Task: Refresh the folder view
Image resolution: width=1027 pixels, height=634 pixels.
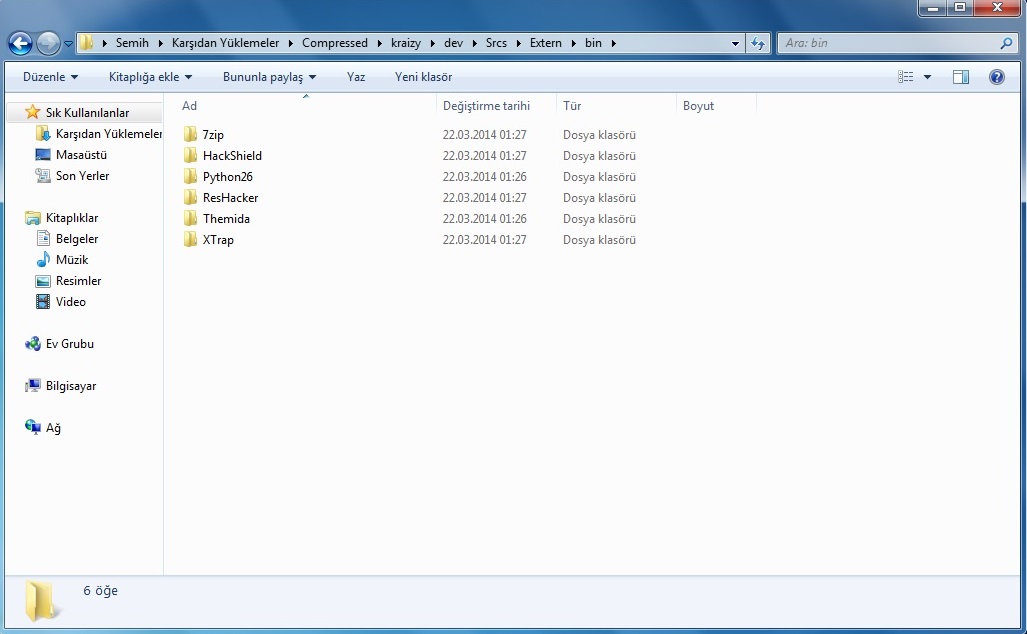Action: 758,43
